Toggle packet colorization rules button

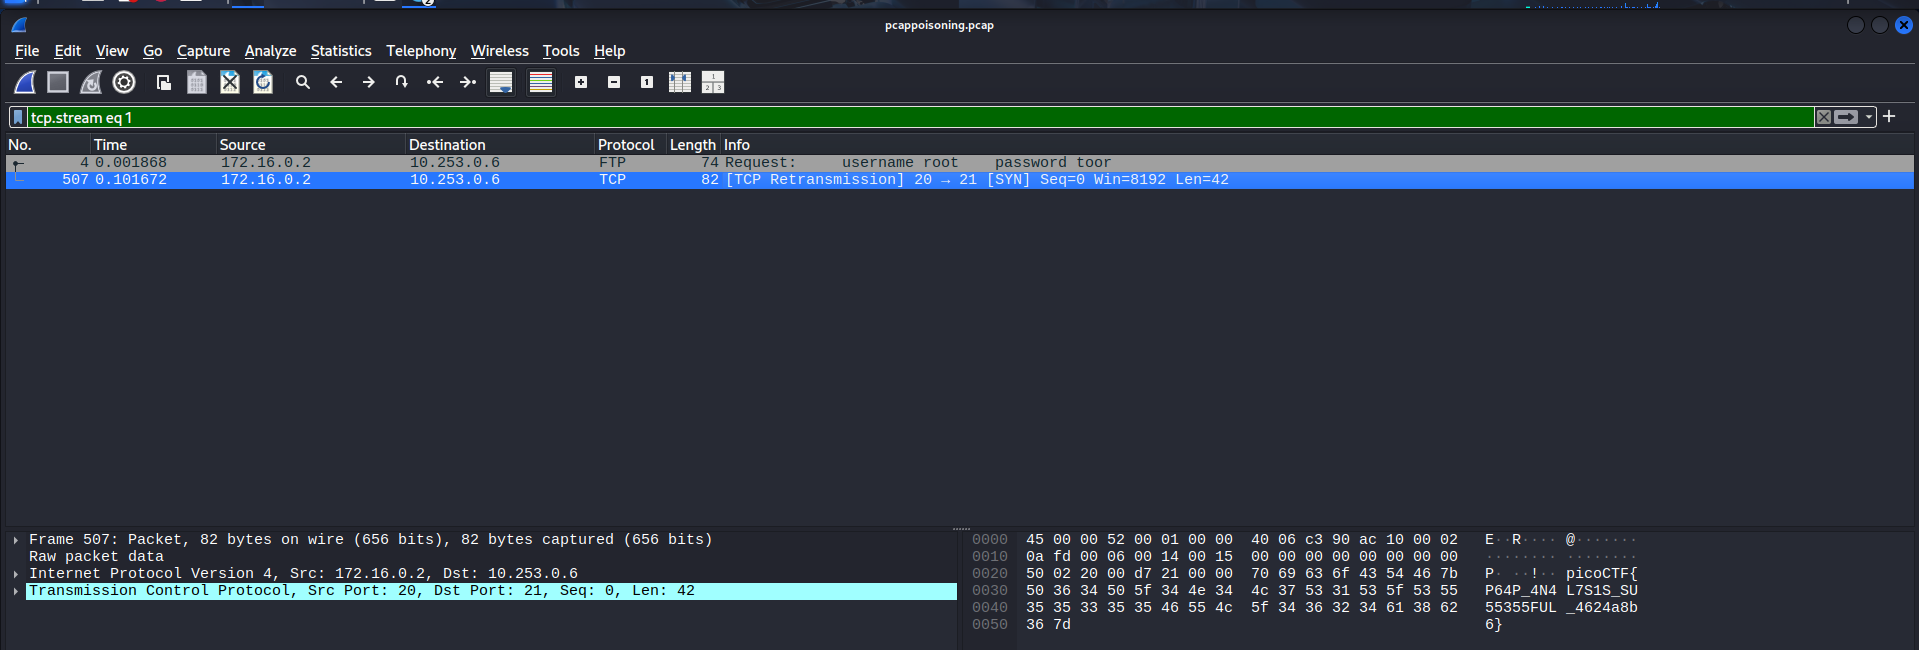pyautogui.click(x=541, y=83)
